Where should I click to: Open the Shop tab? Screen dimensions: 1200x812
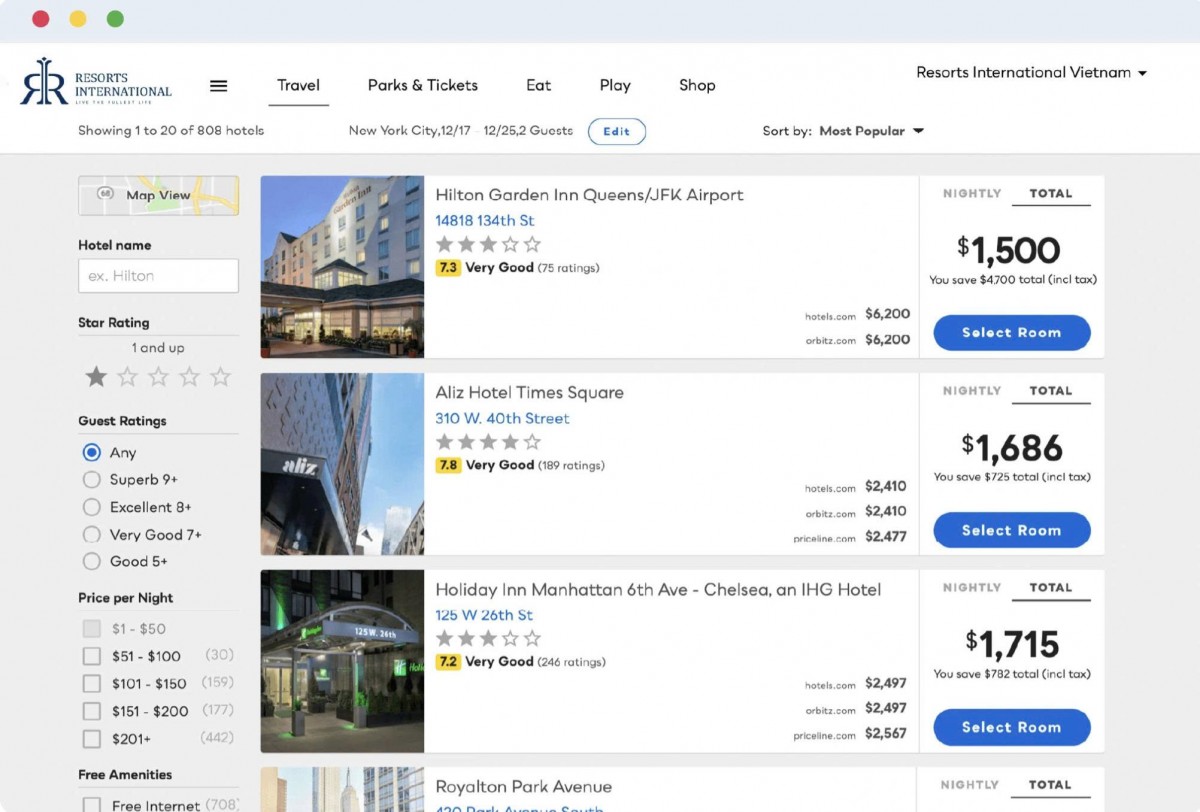click(x=697, y=85)
